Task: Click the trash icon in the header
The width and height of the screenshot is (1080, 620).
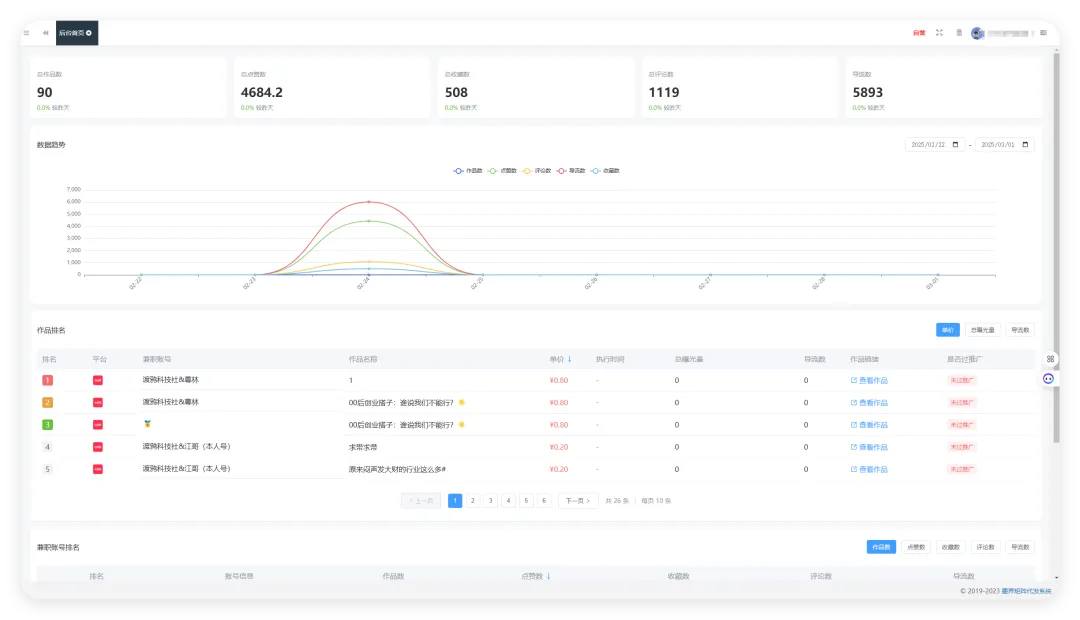Action: (x=959, y=32)
